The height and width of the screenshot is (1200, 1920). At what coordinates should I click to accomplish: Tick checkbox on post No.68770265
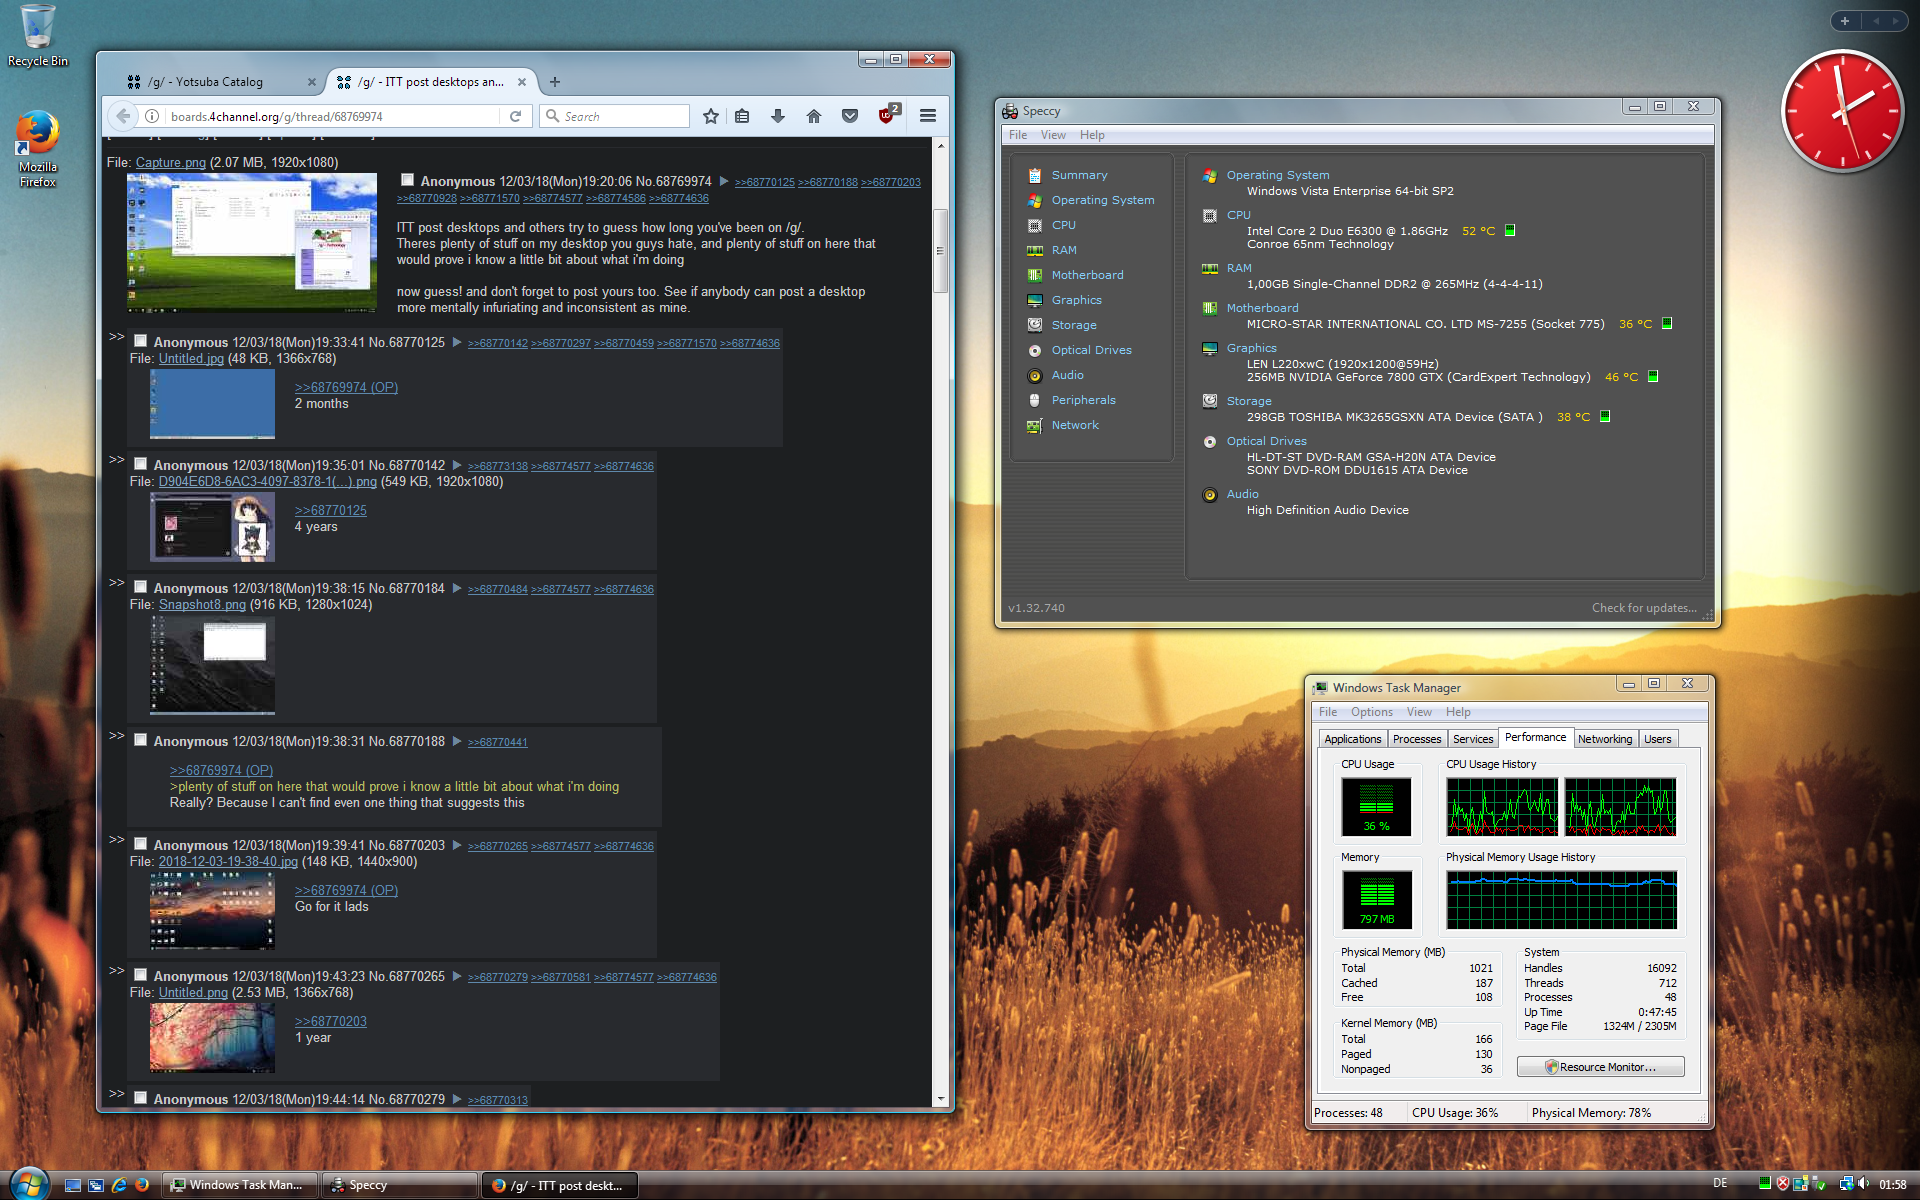coord(141,975)
